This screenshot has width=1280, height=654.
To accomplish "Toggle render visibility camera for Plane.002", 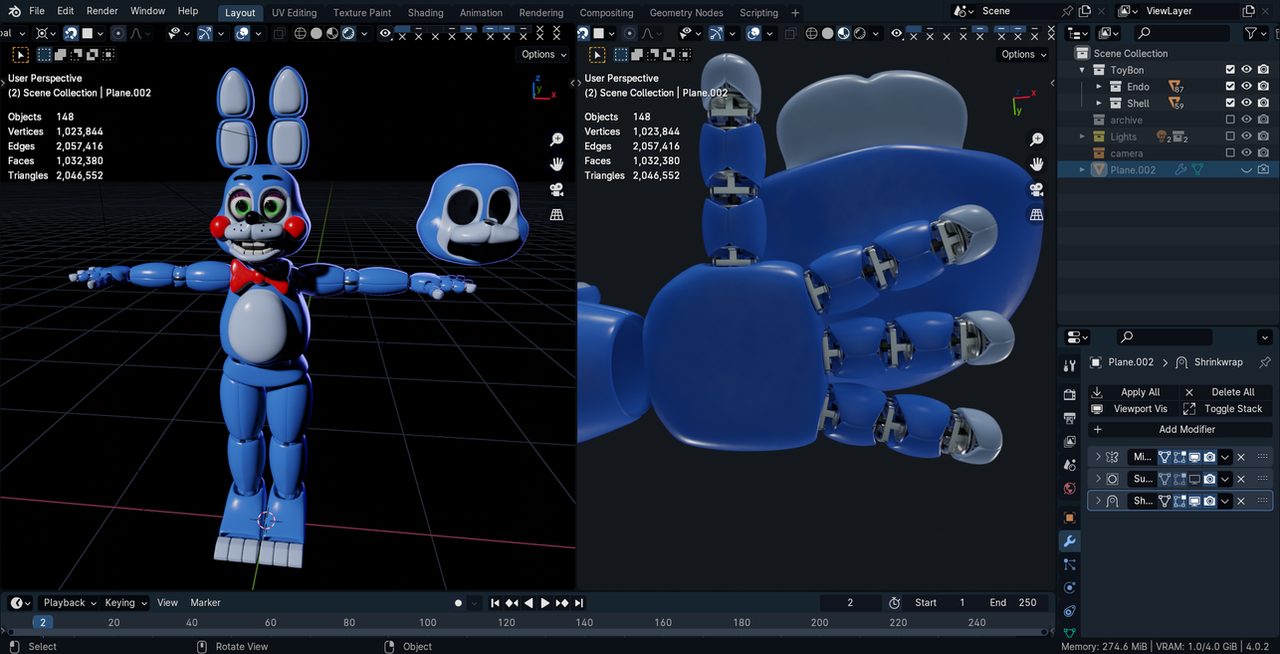I will tap(1264, 170).
